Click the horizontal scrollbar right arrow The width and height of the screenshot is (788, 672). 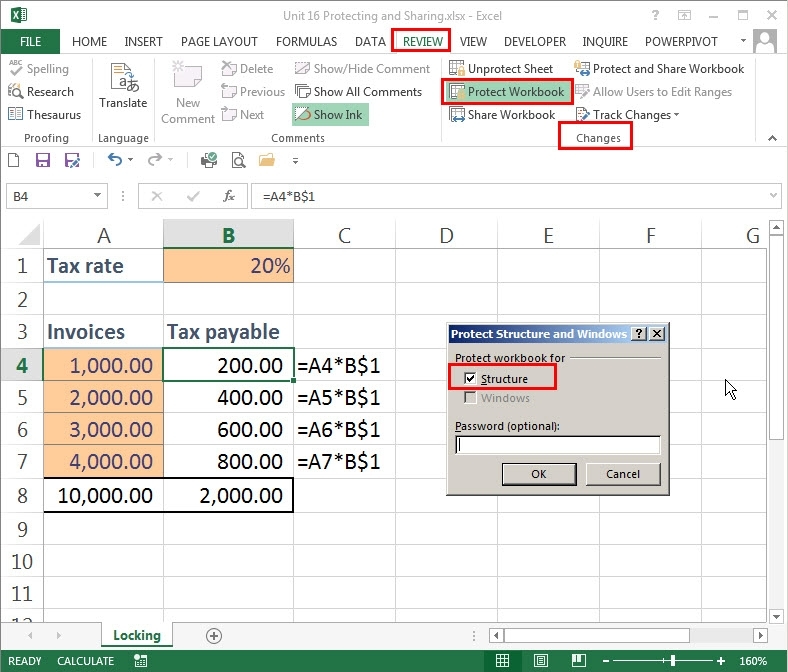(761, 635)
